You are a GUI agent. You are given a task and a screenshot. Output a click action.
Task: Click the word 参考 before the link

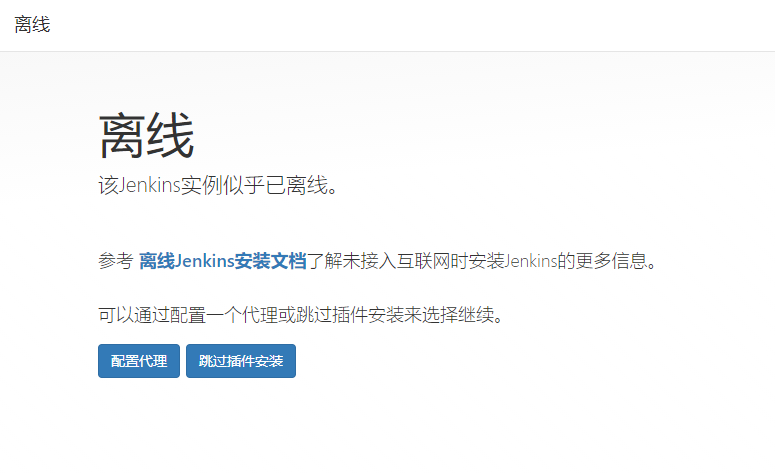click(x=116, y=260)
